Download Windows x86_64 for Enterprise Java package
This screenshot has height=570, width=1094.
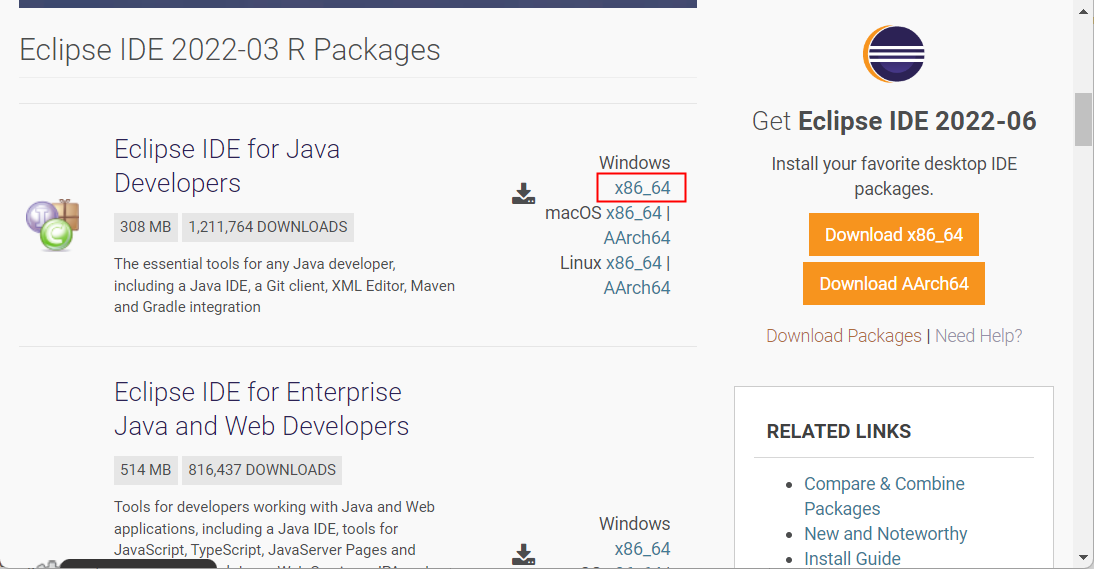(x=642, y=549)
